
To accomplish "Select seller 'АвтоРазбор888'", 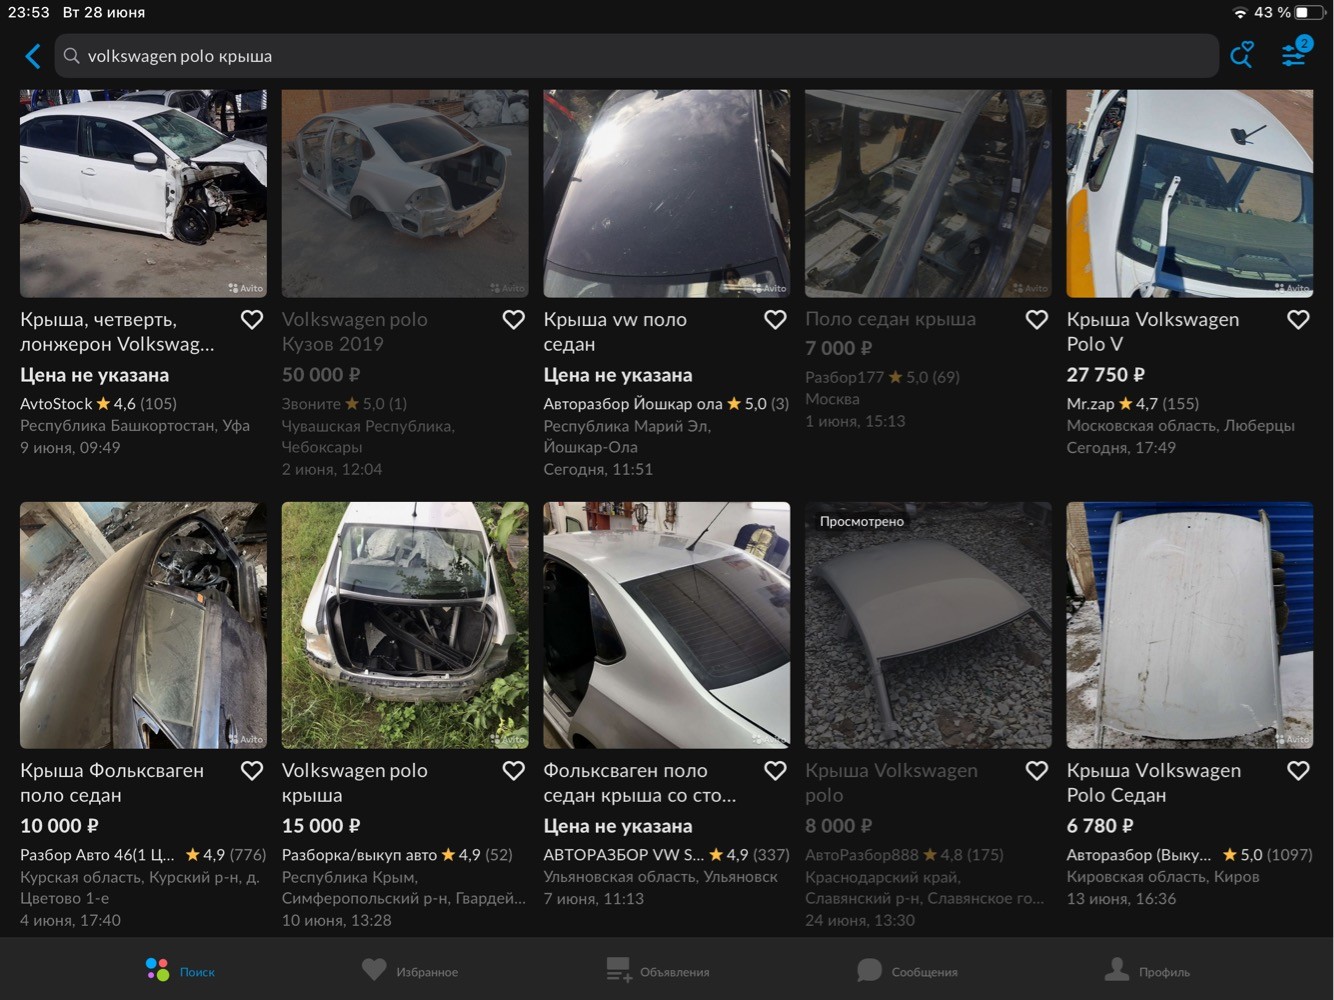I will click(x=862, y=855).
